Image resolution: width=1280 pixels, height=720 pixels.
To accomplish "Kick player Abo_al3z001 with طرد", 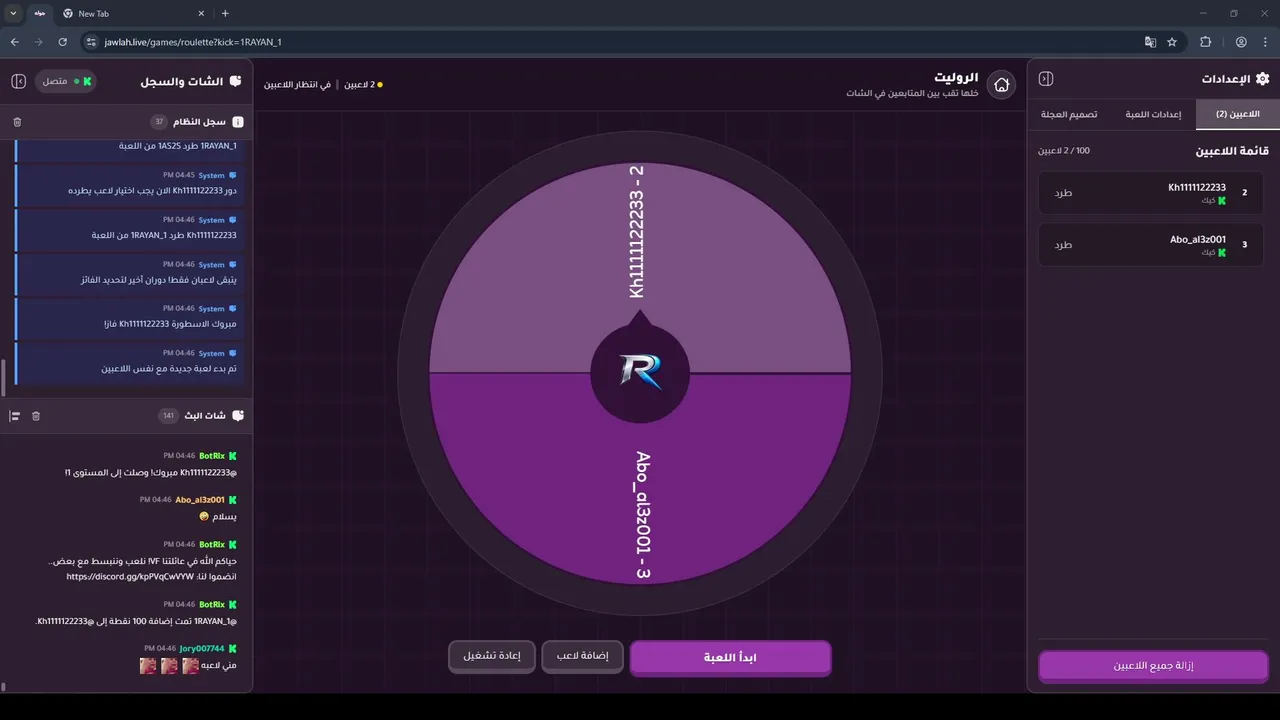I will coord(1063,245).
